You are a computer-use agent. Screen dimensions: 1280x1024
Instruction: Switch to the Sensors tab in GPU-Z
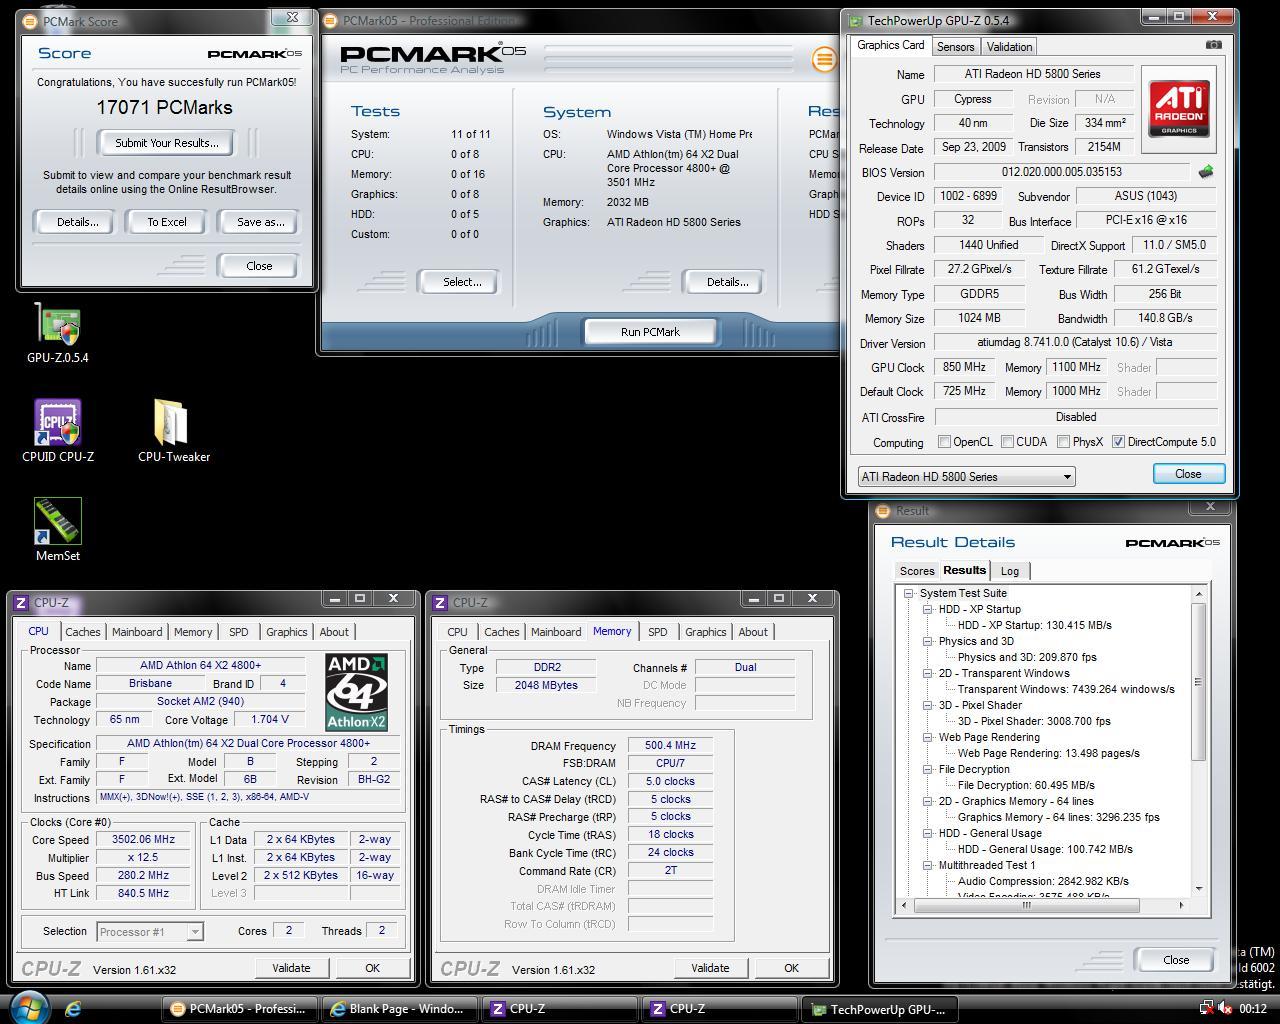point(955,47)
